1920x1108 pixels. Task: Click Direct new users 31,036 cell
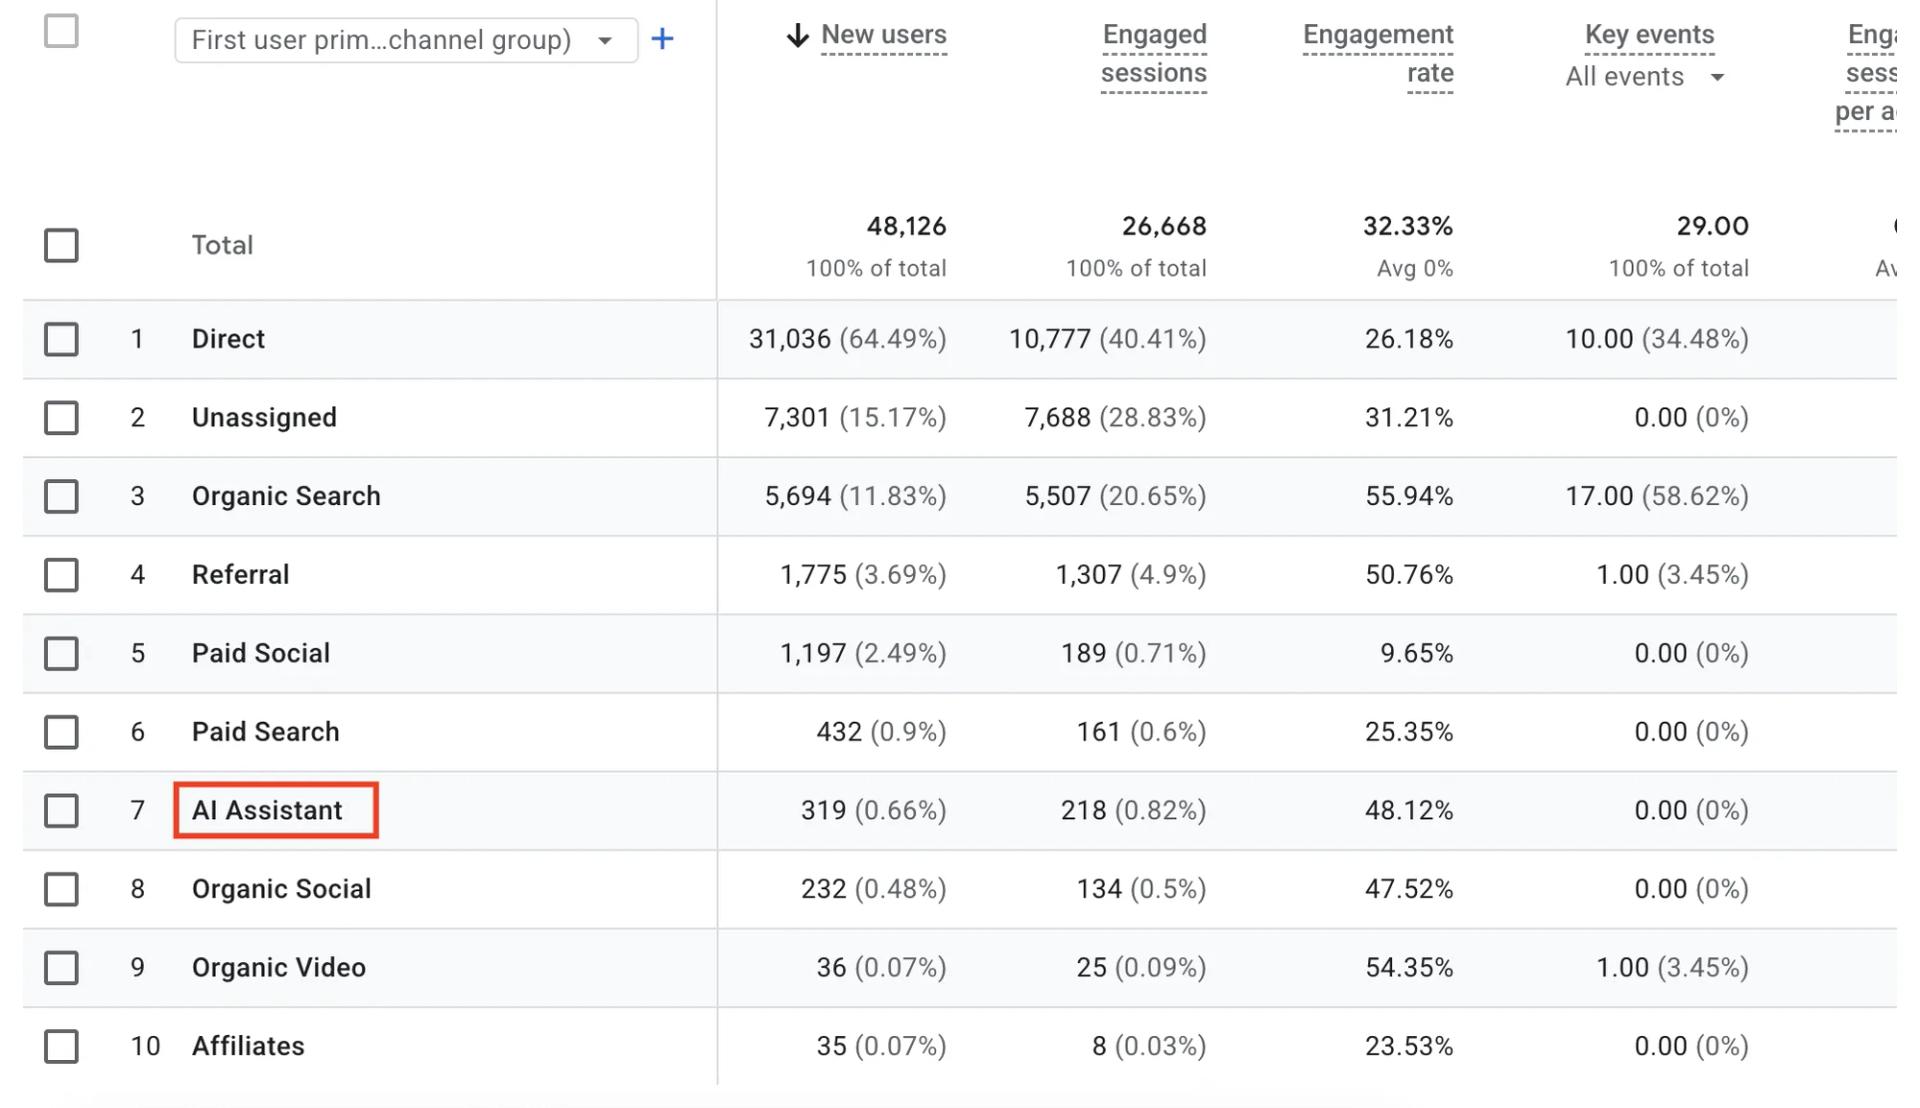click(x=847, y=339)
